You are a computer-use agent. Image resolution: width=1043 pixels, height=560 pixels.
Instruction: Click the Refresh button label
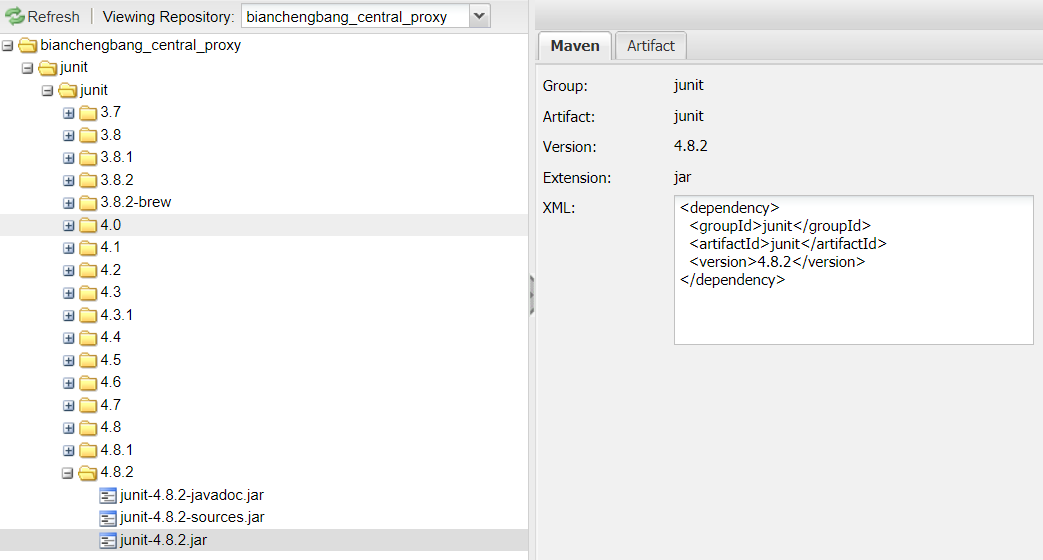(x=53, y=16)
